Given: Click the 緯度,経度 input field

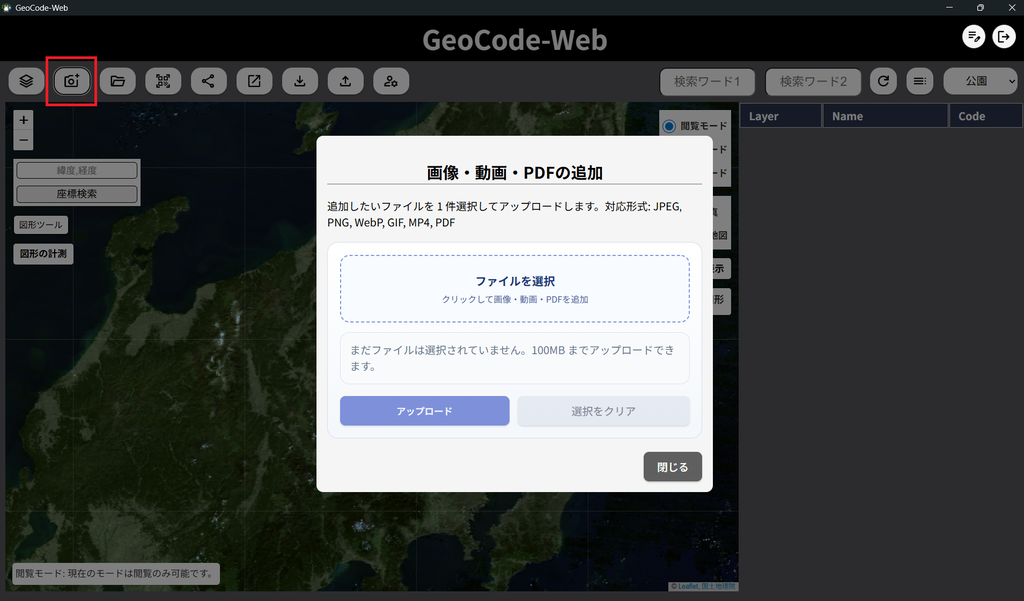Looking at the screenshot, I should [77, 171].
